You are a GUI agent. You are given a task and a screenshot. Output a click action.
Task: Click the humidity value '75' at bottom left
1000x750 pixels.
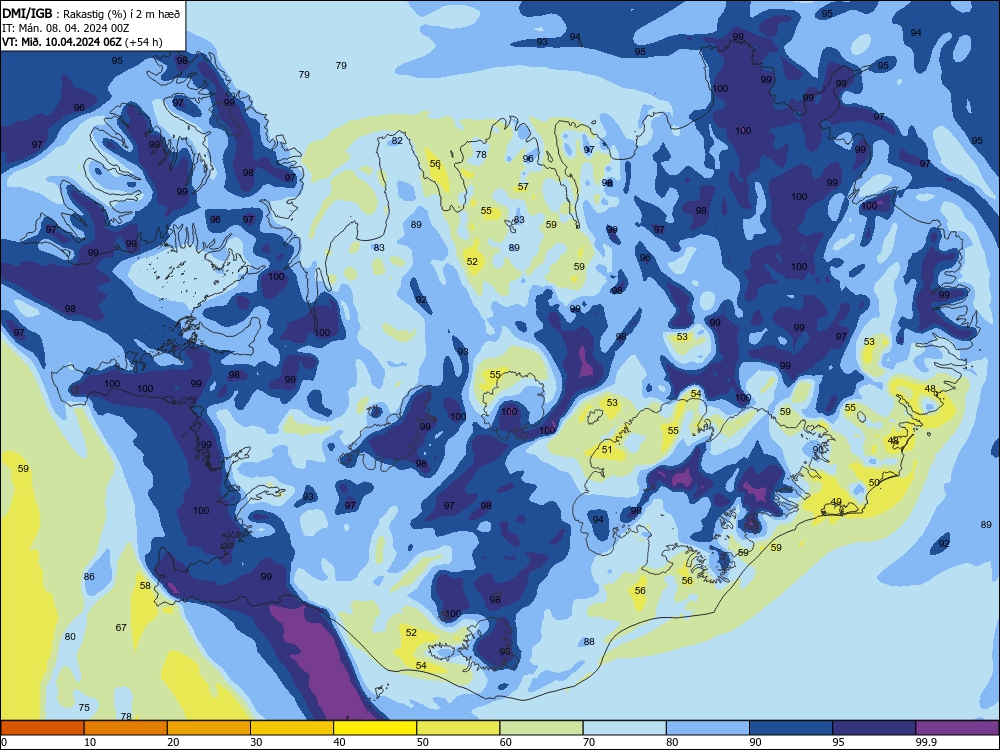[84, 707]
